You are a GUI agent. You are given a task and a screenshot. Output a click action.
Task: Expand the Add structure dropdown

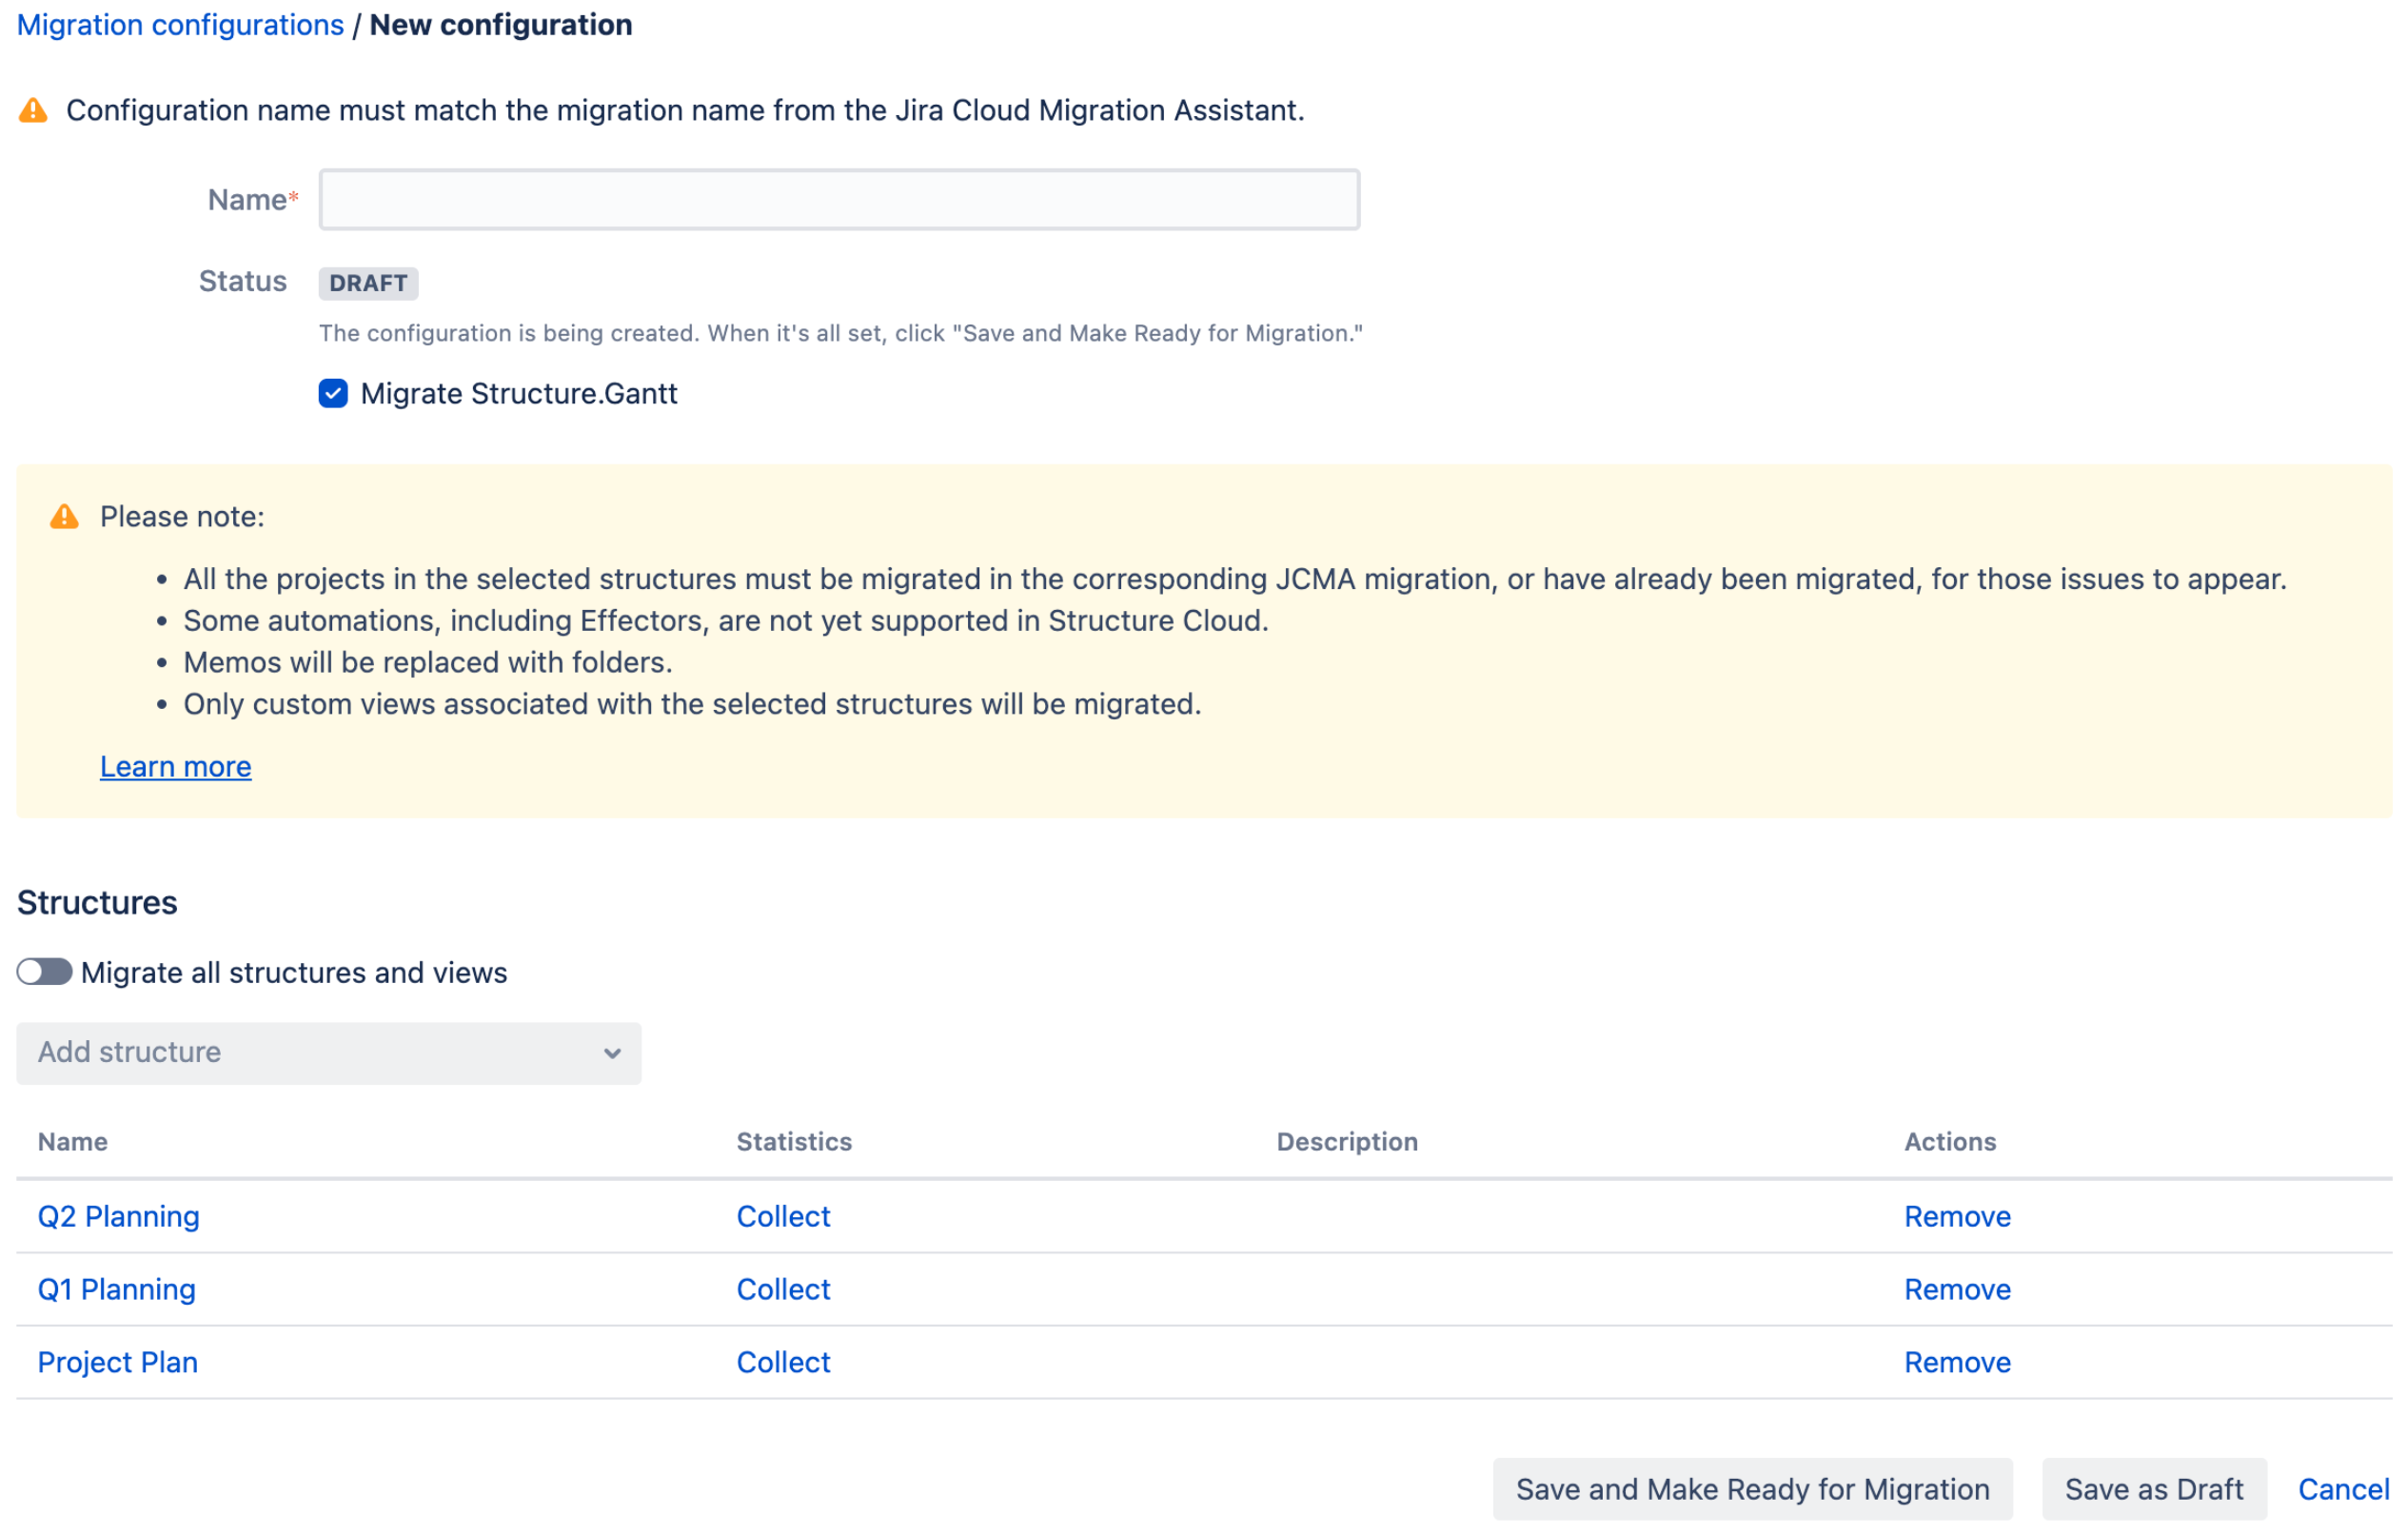329,1053
